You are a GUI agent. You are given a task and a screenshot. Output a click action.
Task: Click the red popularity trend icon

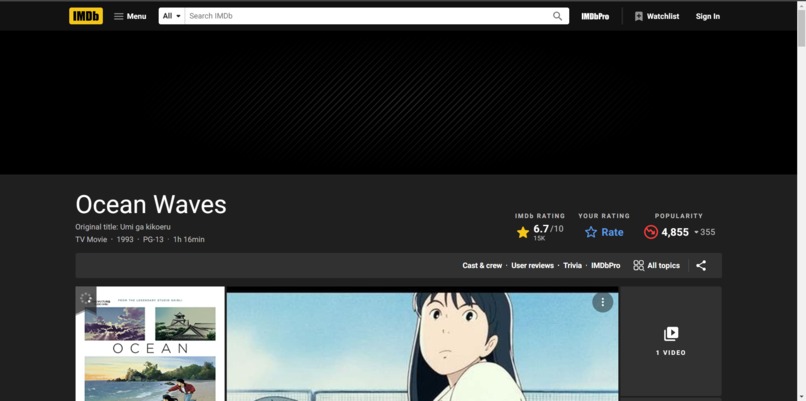point(651,232)
